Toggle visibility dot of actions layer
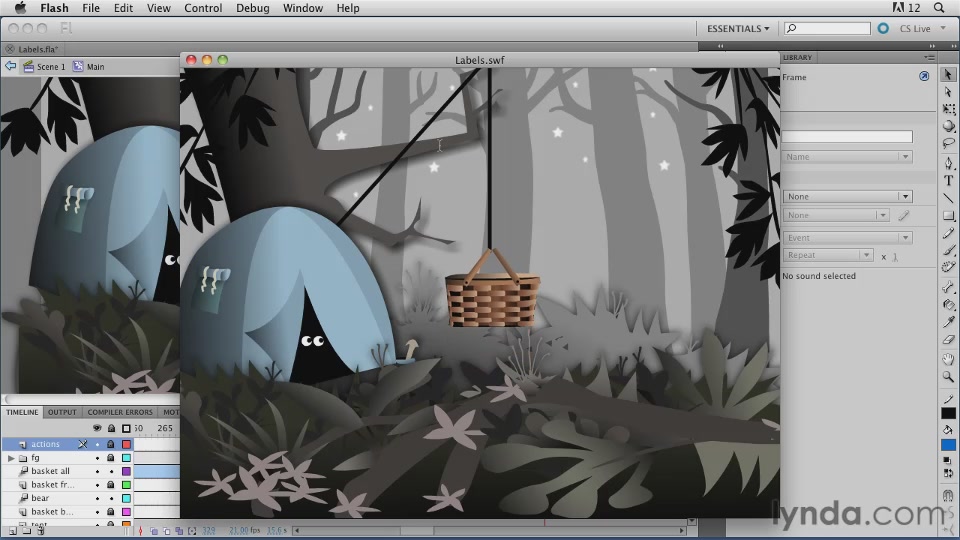This screenshot has height=540, width=960. 97,444
